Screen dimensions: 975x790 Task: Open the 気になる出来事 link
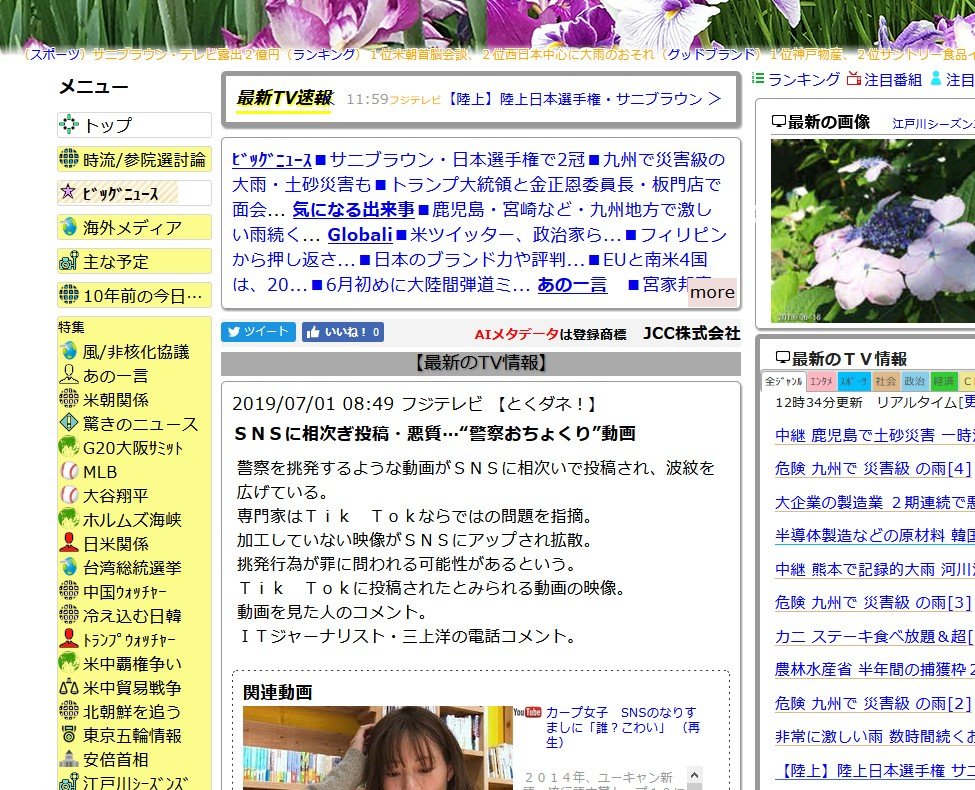(353, 209)
